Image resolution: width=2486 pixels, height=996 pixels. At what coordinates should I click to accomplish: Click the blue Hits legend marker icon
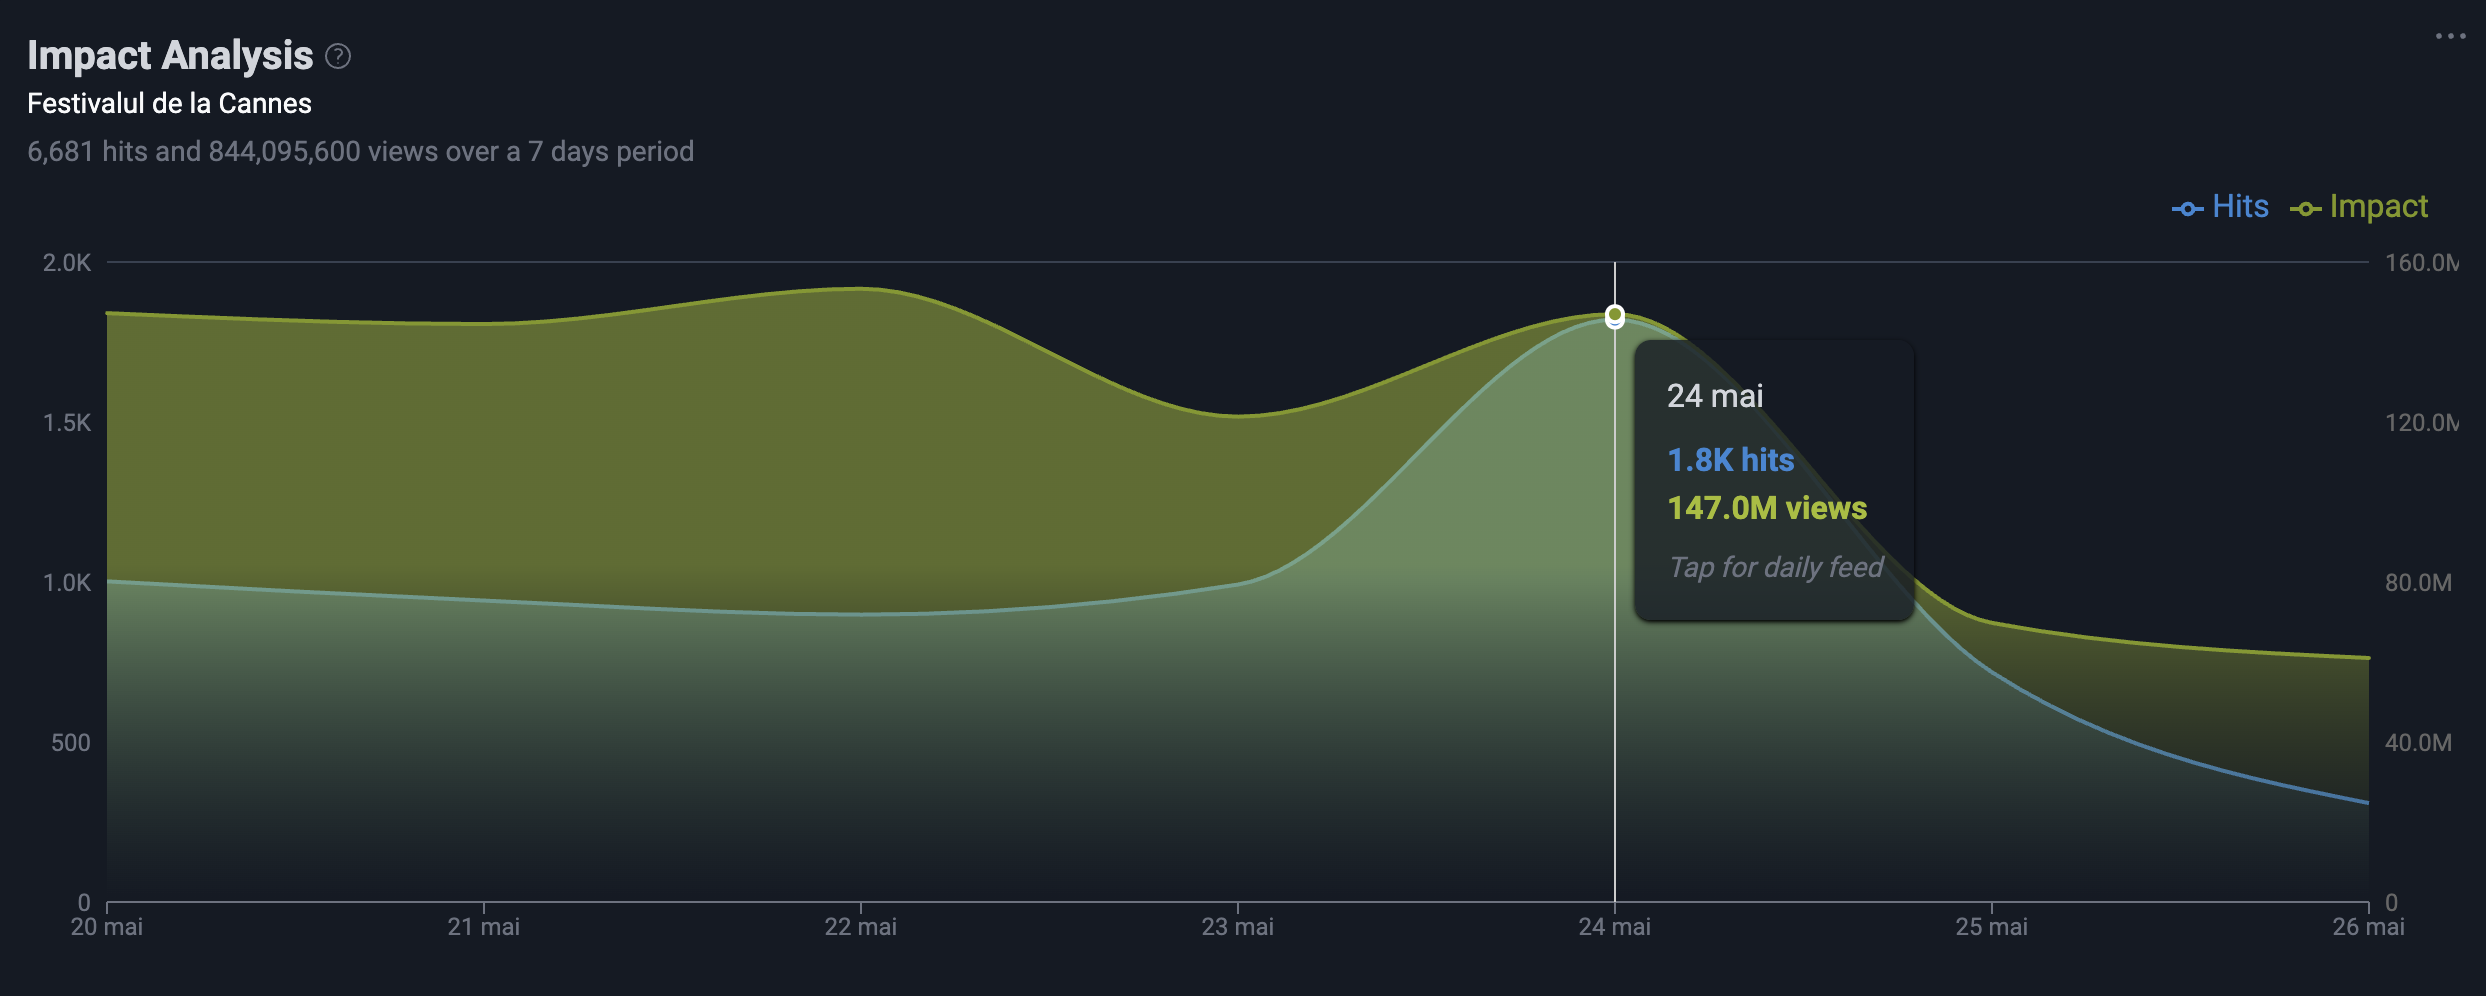click(x=2187, y=209)
